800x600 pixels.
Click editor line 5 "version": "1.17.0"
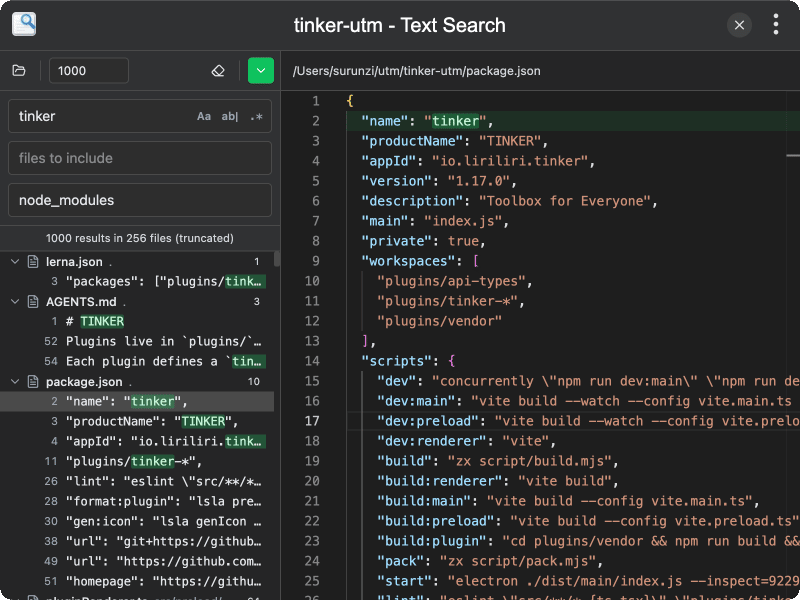click(439, 181)
